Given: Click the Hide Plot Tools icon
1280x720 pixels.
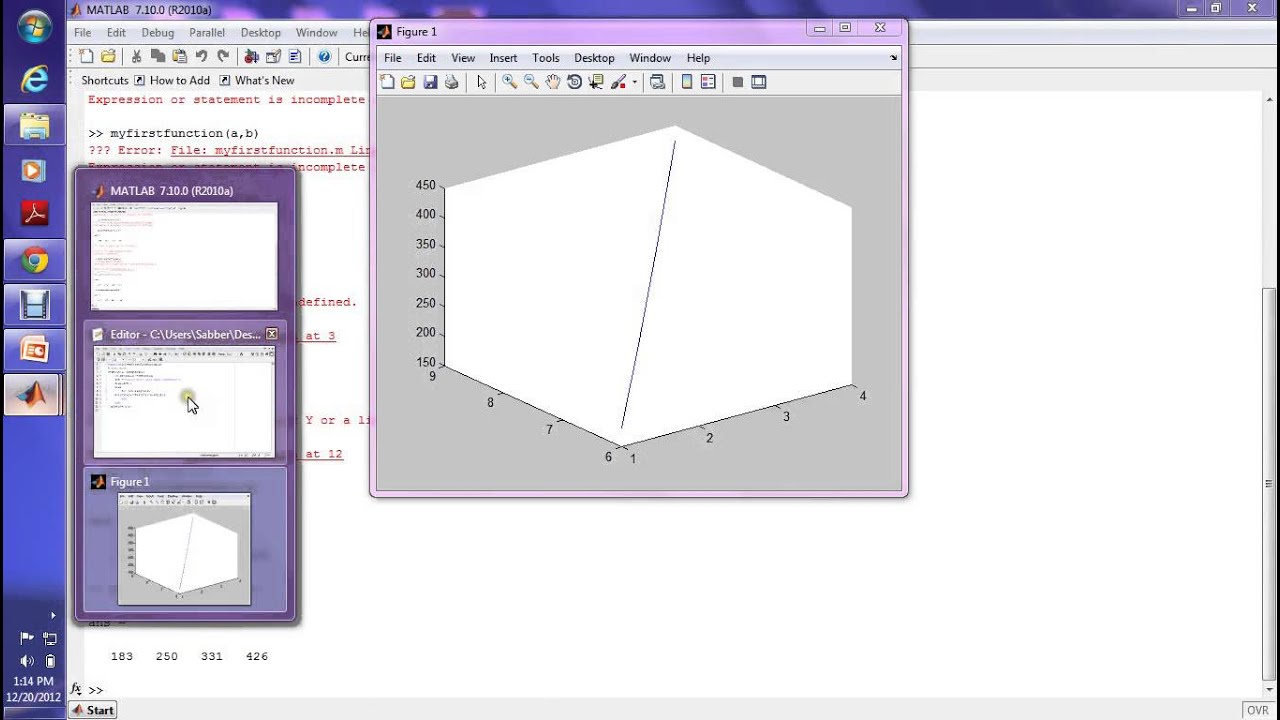Looking at the screenshot, I should [x=738, y=82].
